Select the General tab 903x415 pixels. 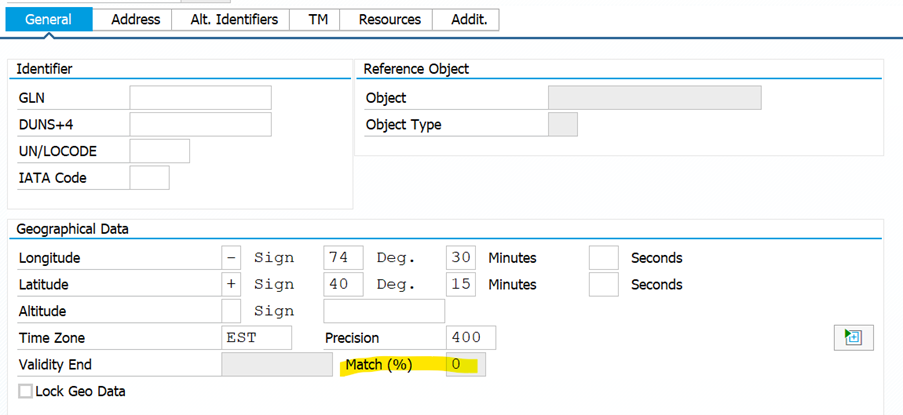(48, 19)
